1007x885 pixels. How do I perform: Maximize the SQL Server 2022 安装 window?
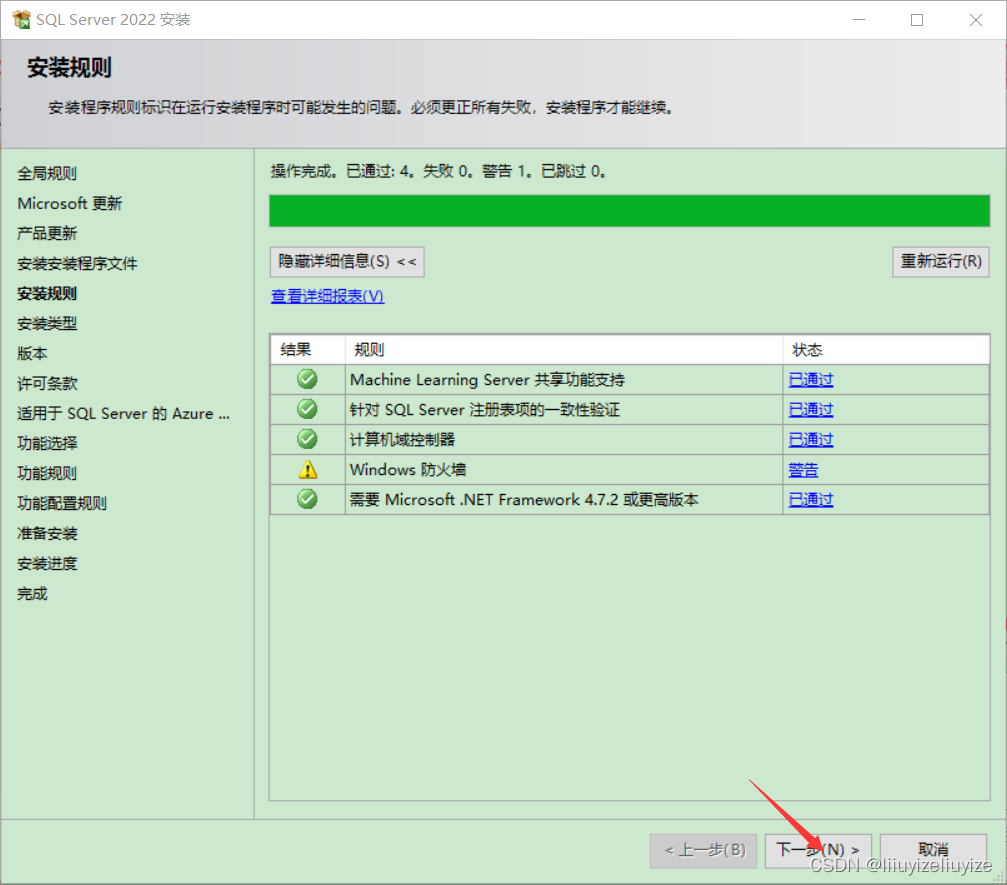[917, 20]
